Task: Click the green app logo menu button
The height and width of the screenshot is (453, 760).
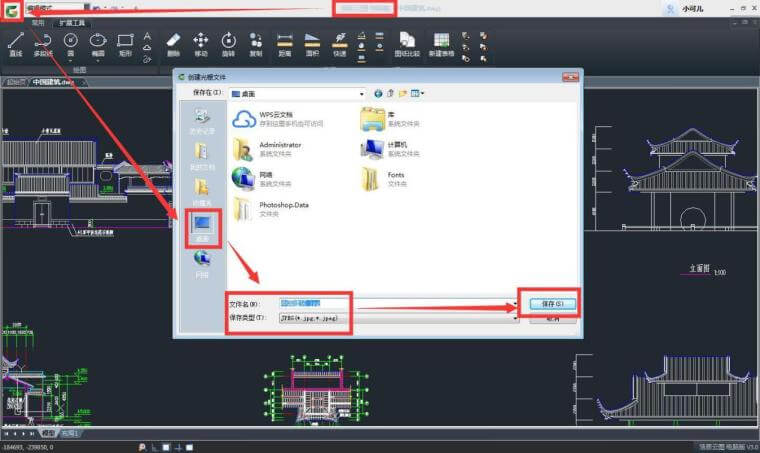Action: click(x=11, y=9)
